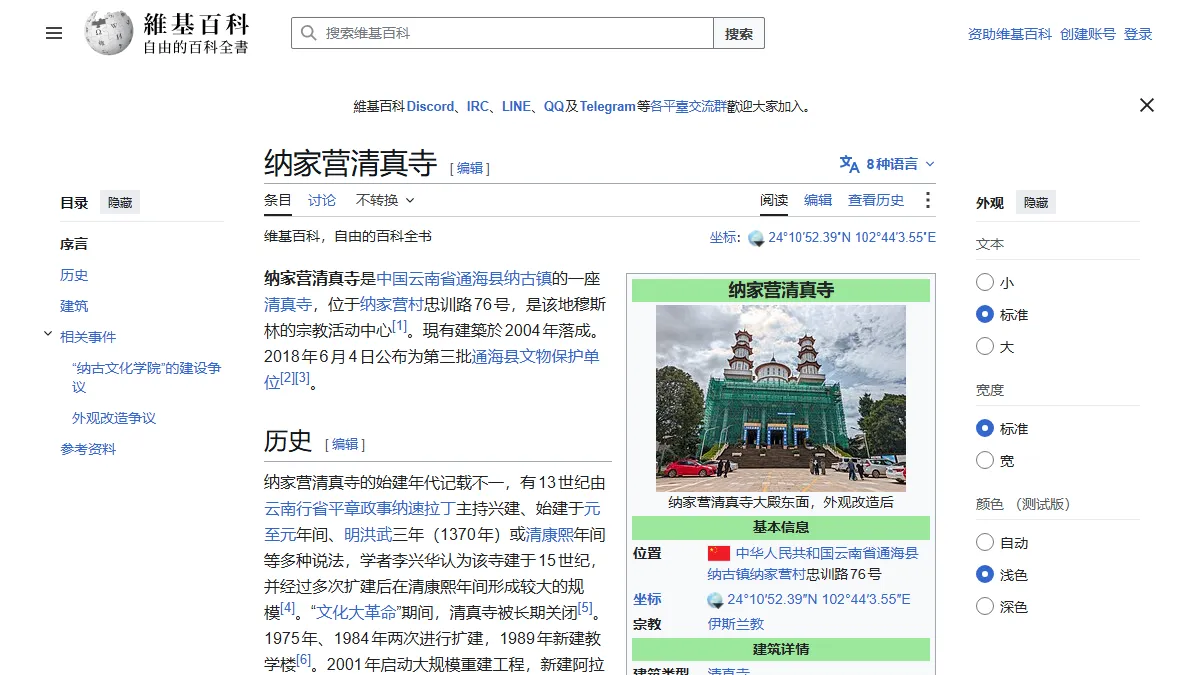Open the LINE link in the banner

point(516,106)
